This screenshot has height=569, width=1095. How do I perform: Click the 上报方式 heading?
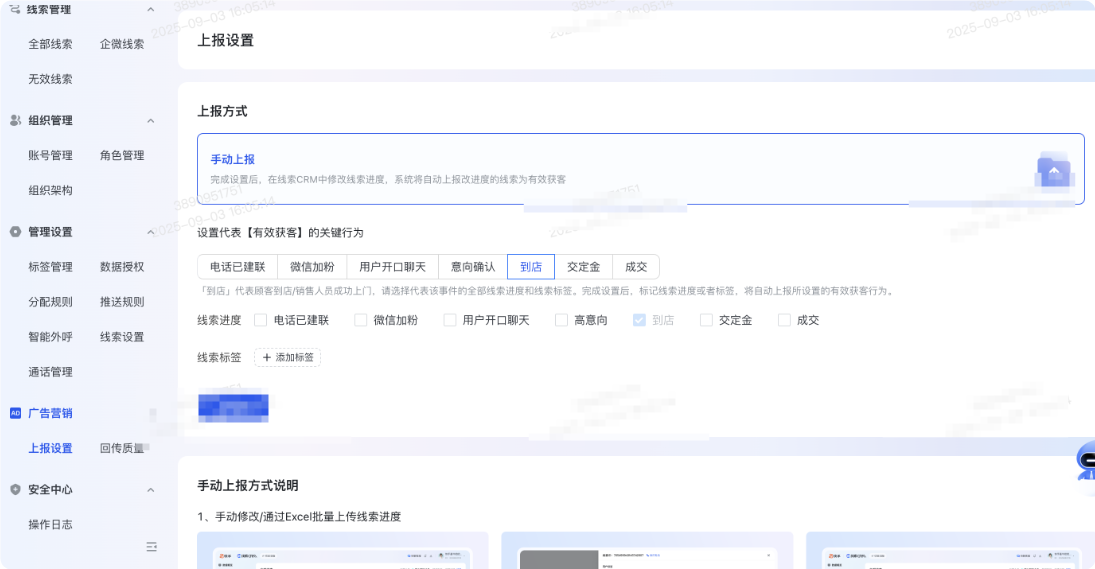[x=222, y=111]
